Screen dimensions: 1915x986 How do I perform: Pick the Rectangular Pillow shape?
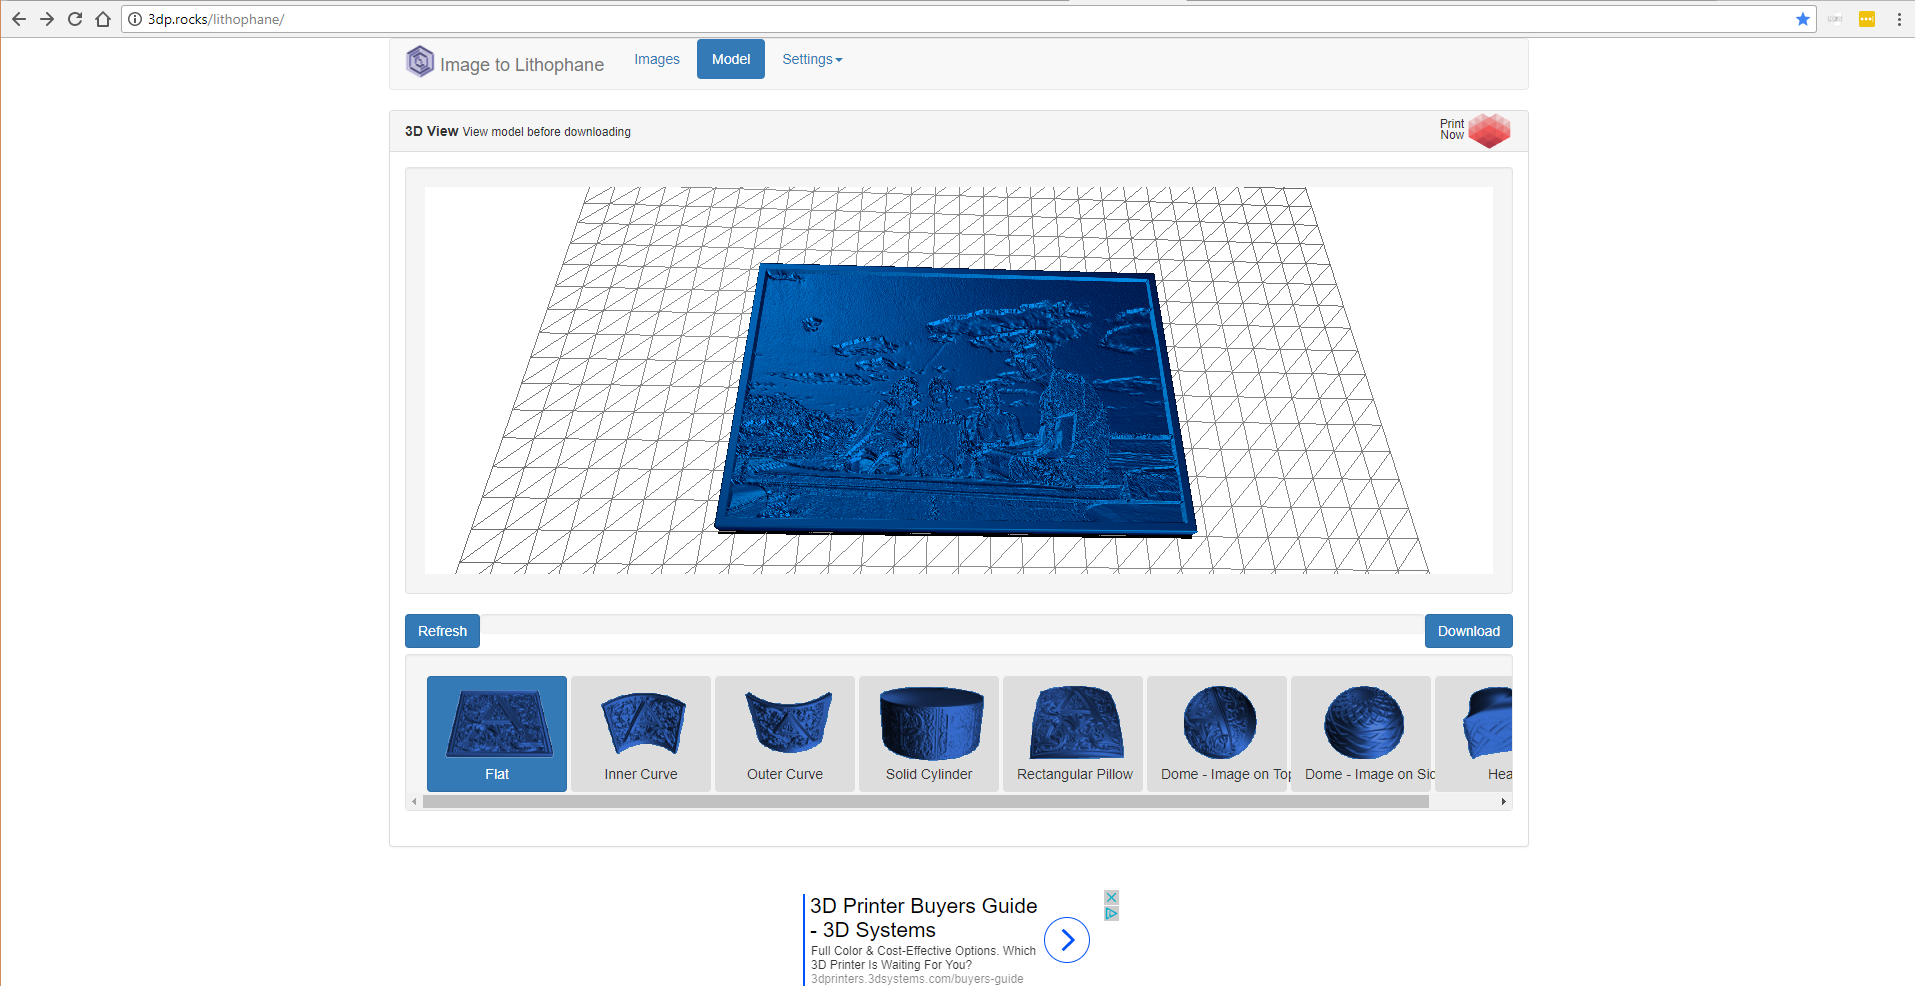[1073, 734]
